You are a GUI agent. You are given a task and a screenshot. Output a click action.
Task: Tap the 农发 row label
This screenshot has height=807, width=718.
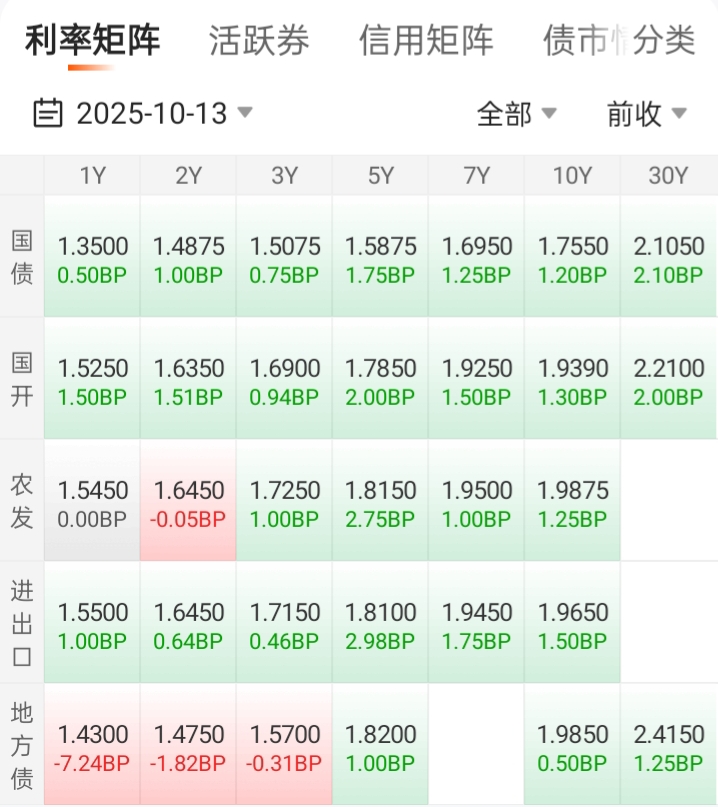coord(22,502)
